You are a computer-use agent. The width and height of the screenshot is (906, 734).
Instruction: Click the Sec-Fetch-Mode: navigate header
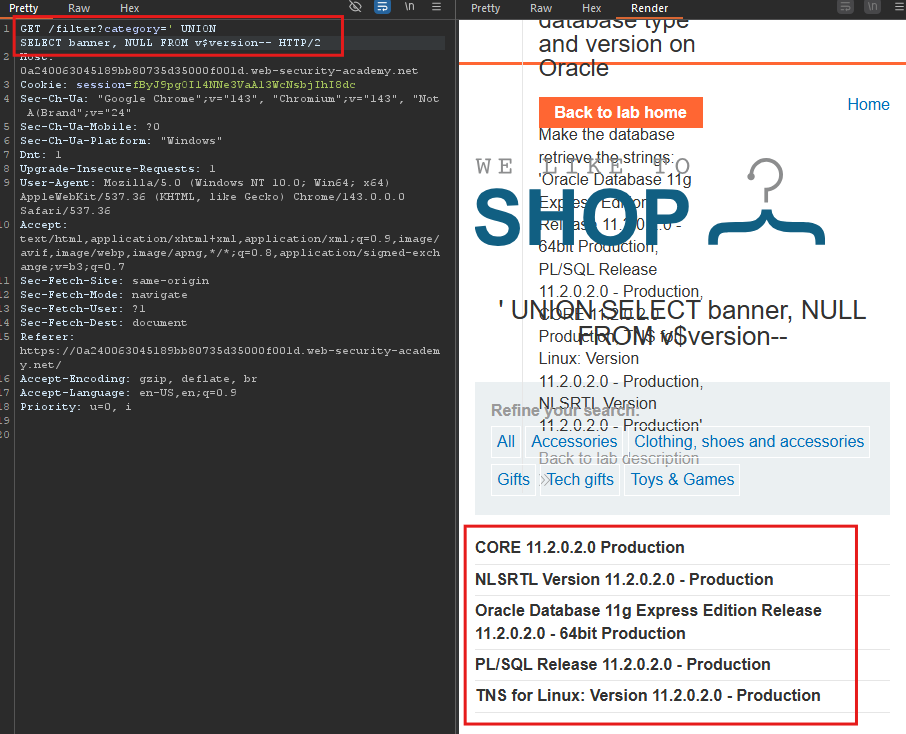103,295
